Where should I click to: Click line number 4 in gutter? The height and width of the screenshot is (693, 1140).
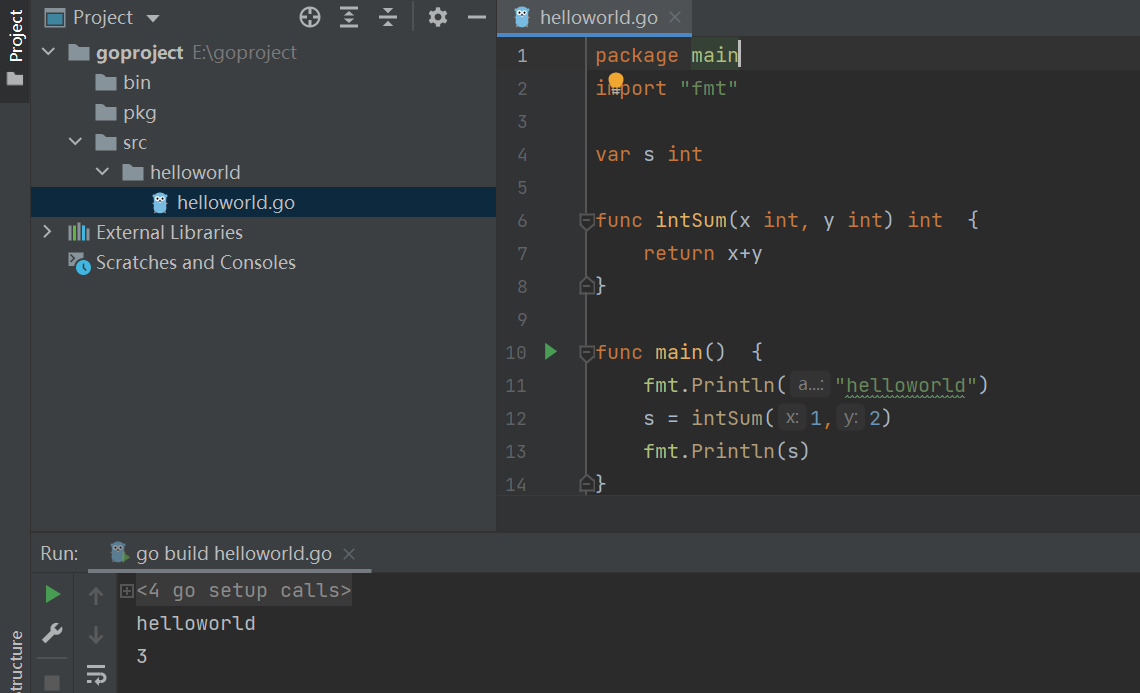(522, 155)
